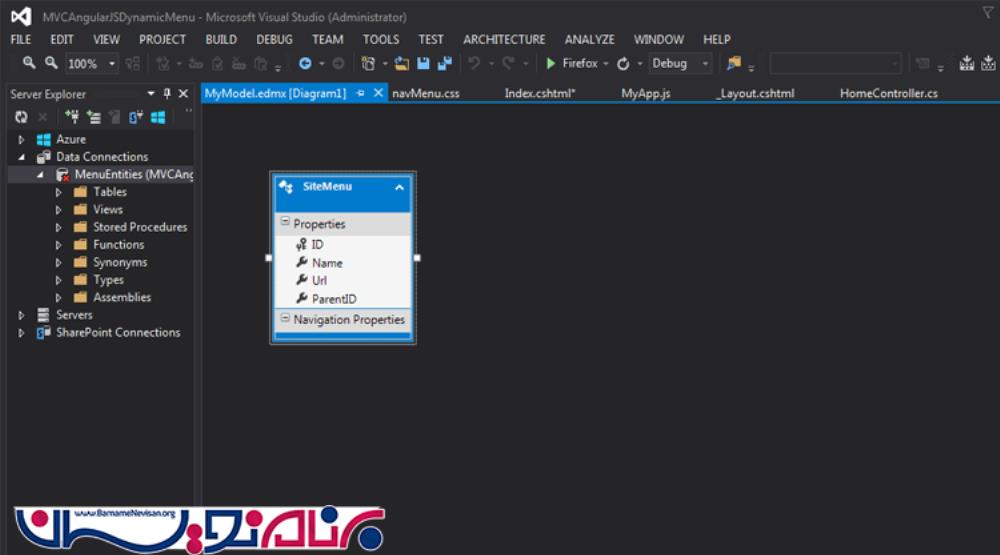Collapse the Navigation Properties section
The image size is (1000, 555).
(x=285, y=318)
